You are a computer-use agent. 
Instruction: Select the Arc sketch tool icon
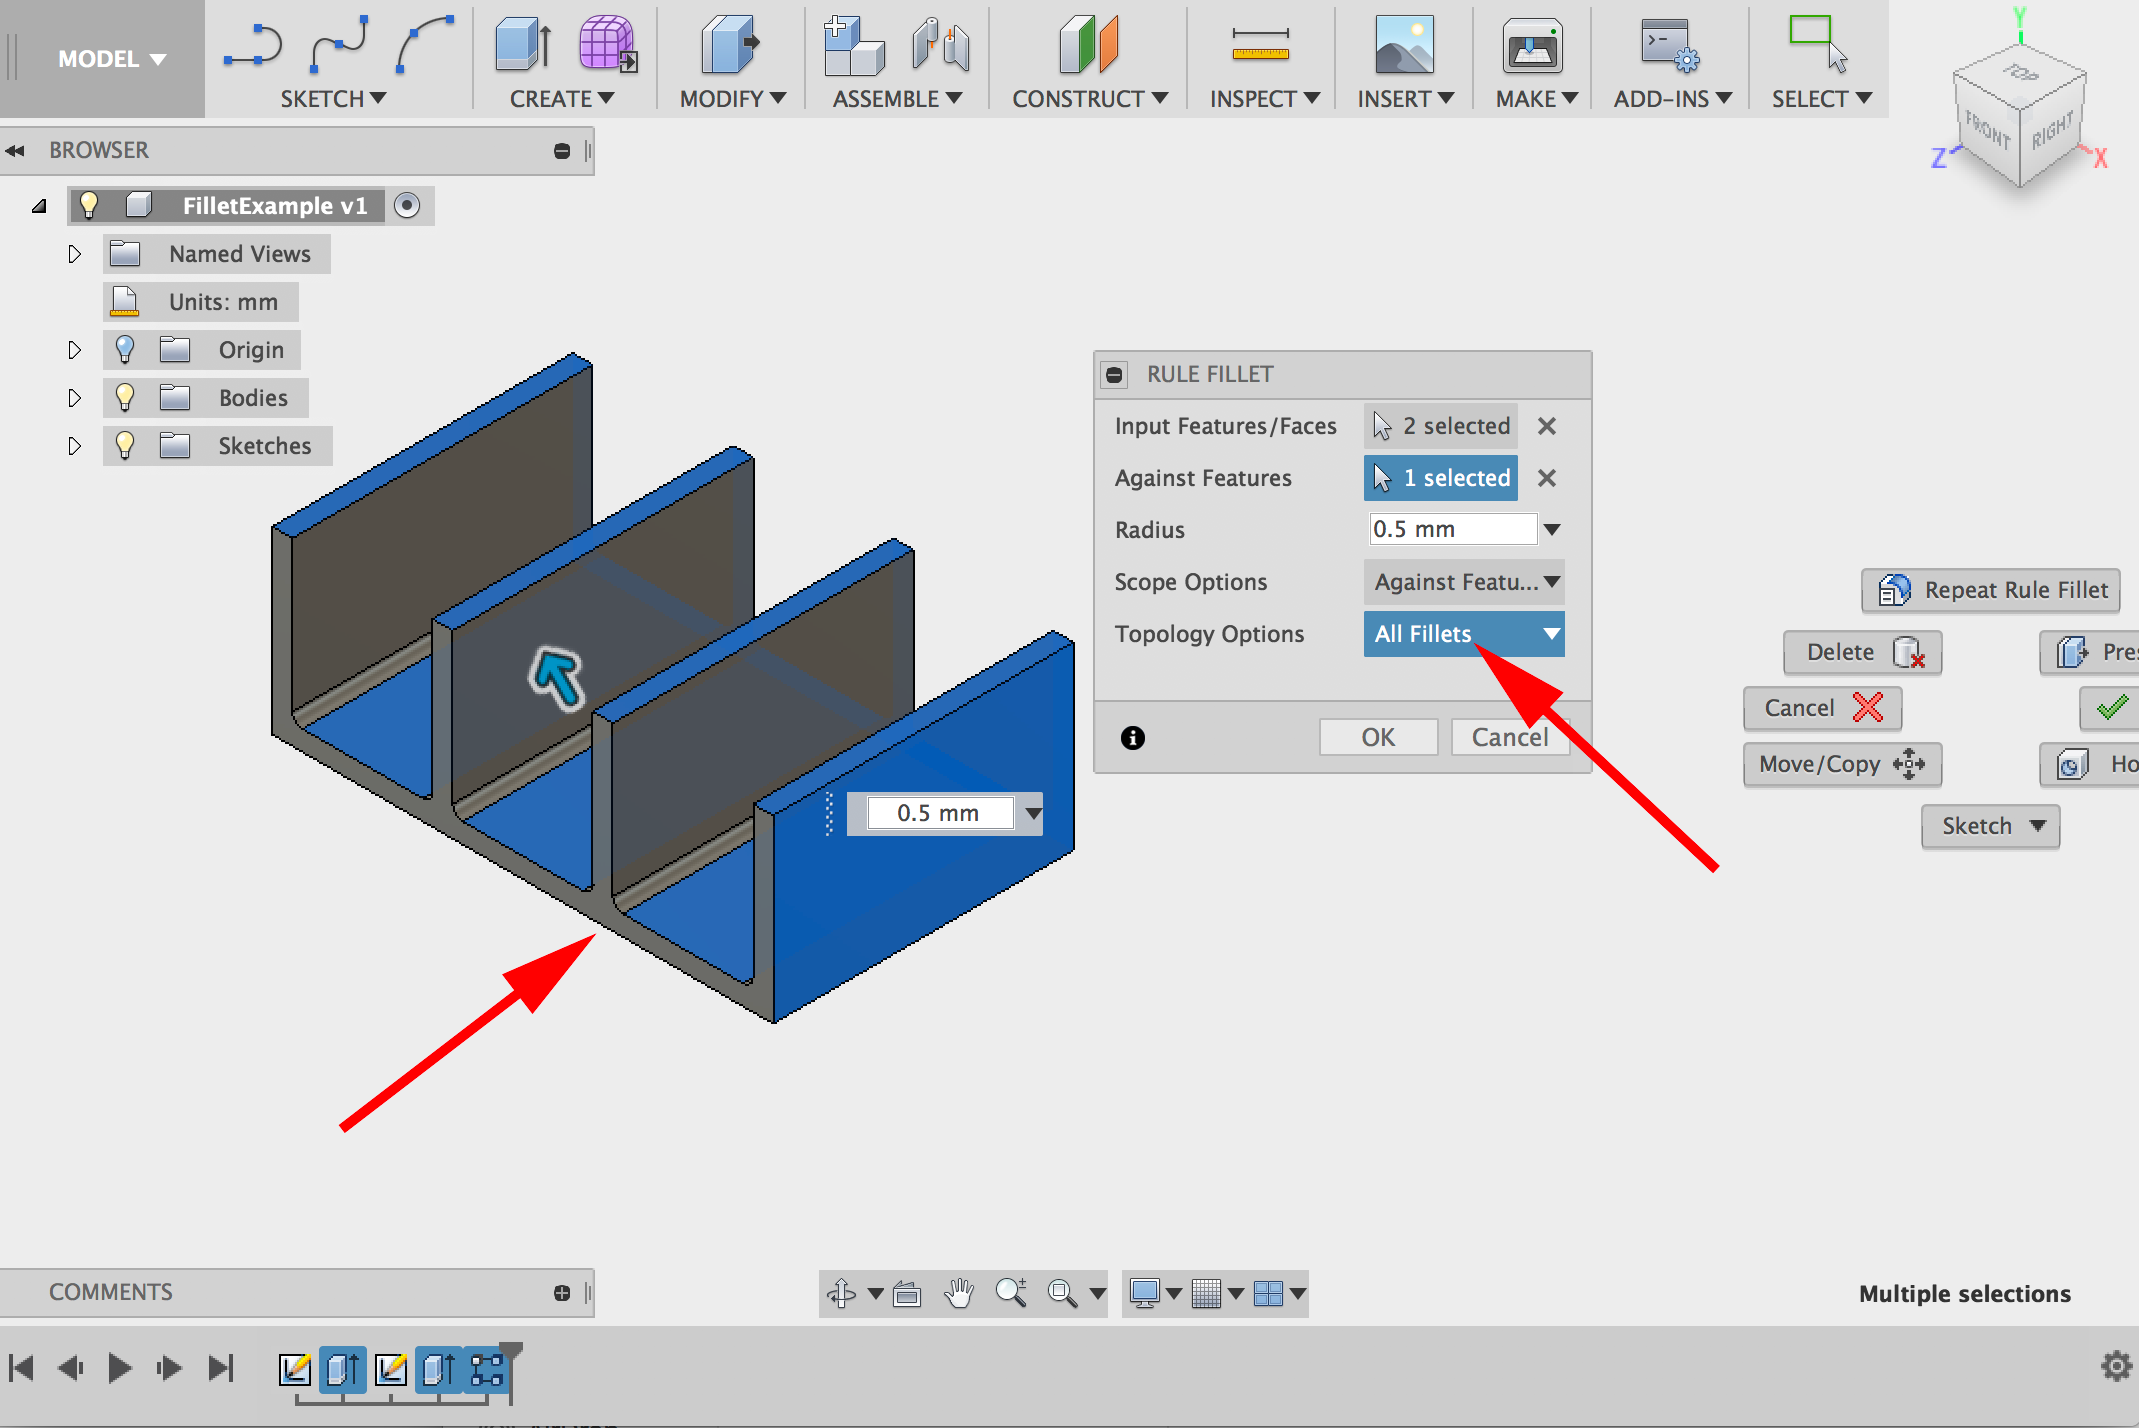tap(425, 46)
